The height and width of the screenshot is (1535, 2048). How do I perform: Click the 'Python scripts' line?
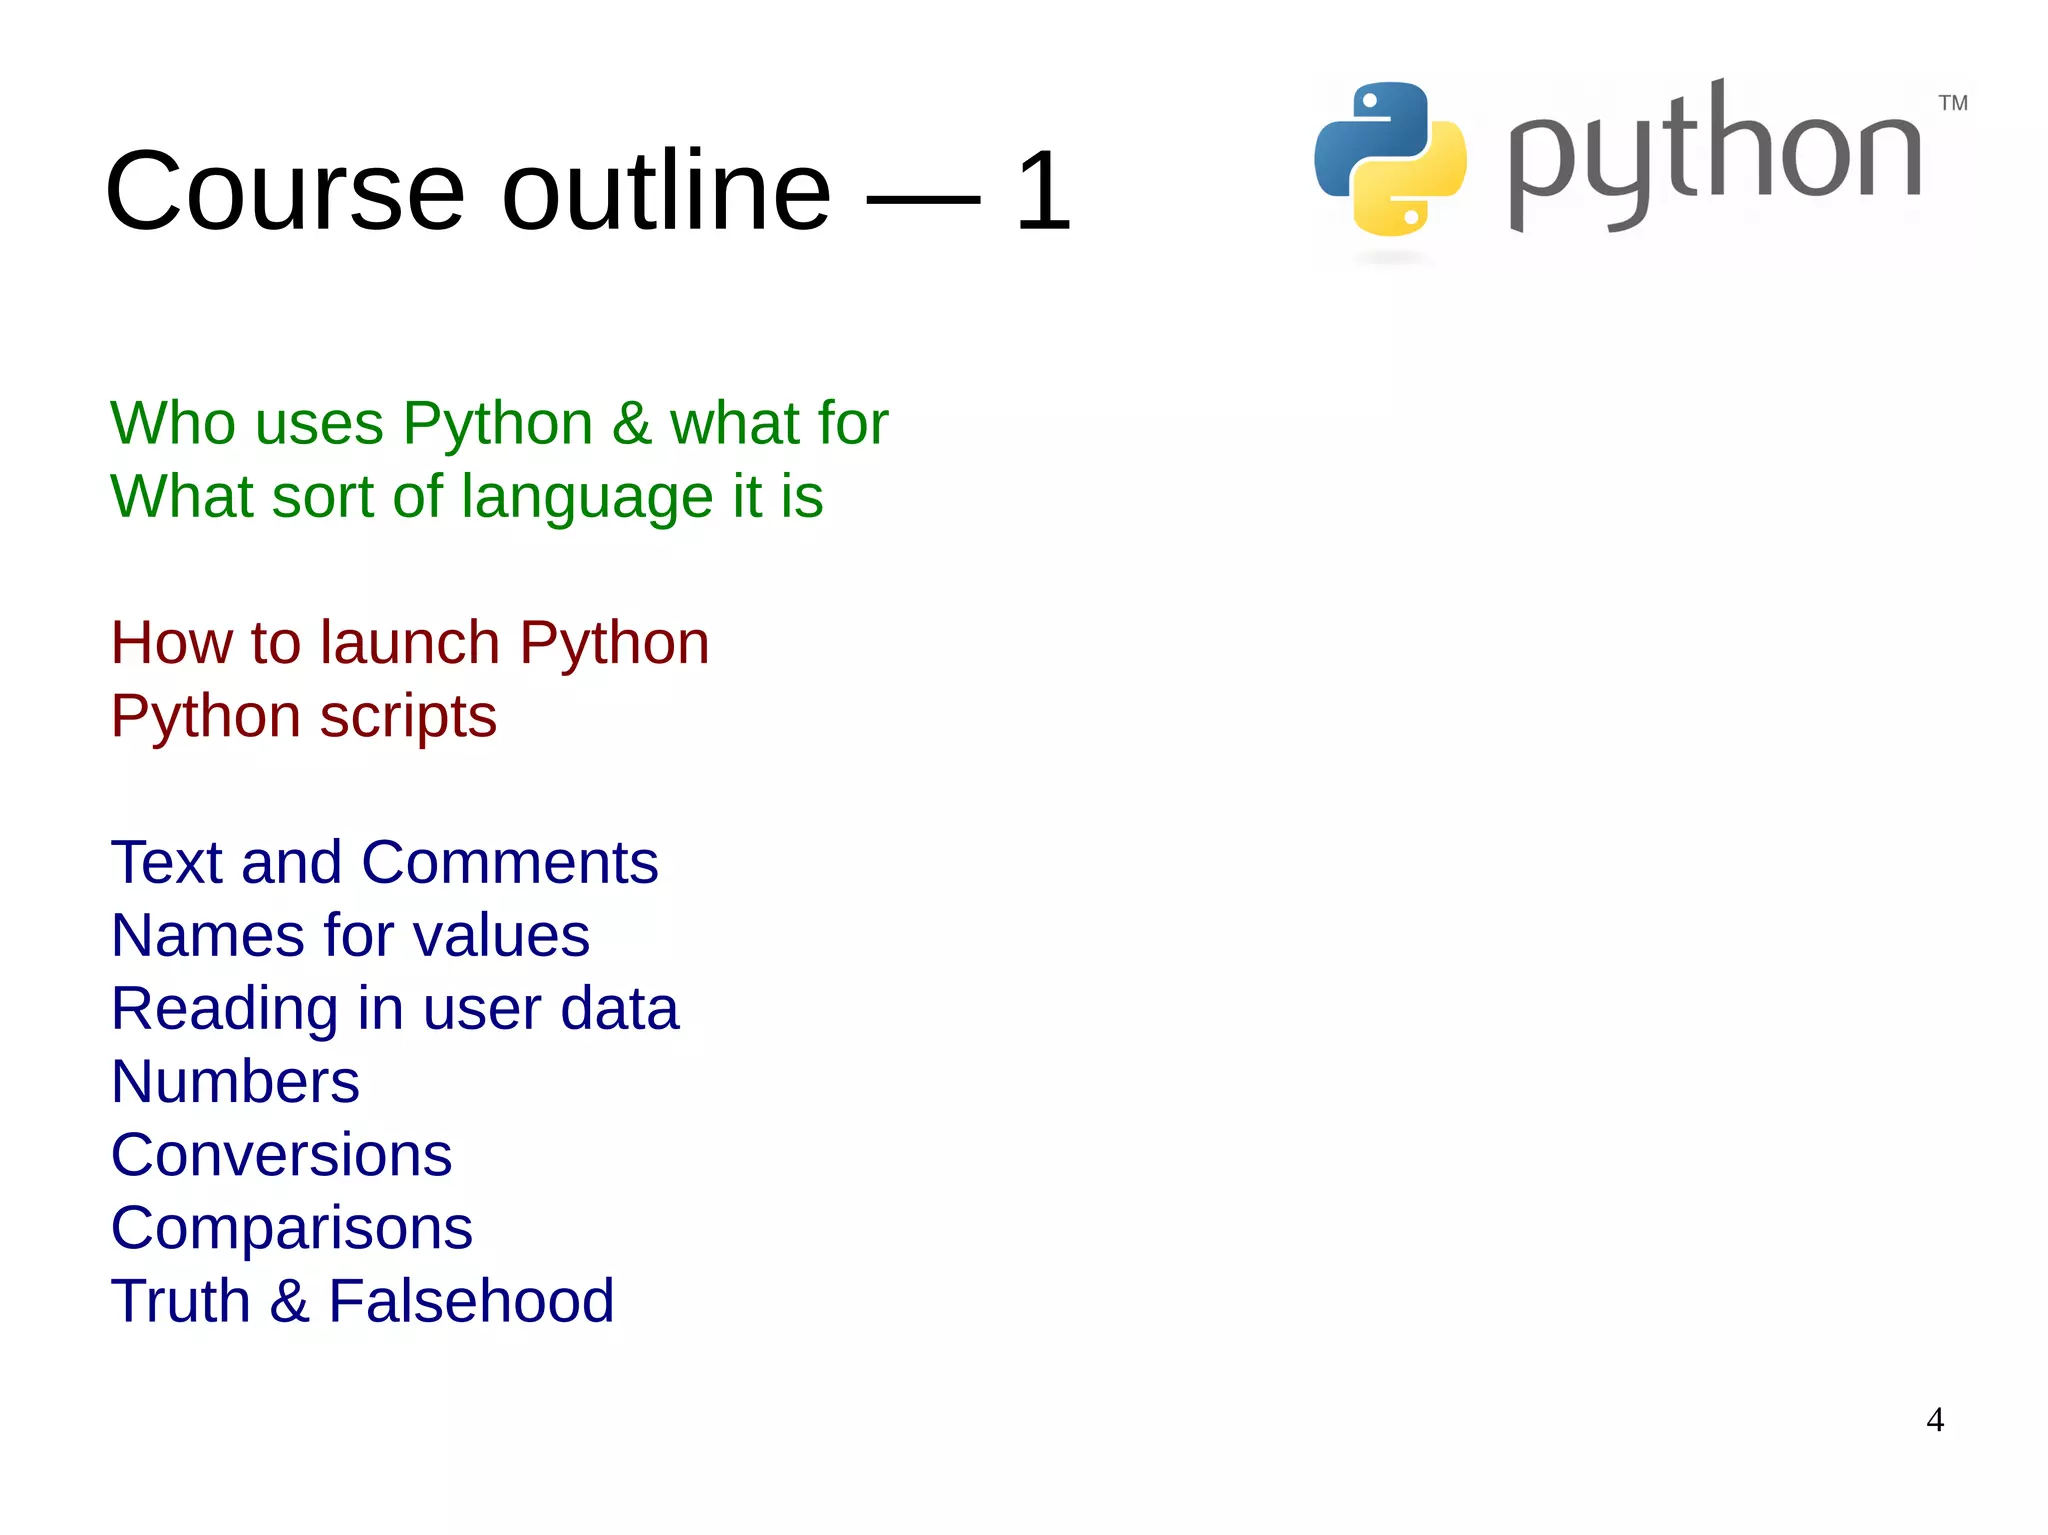pyautogui.click(x=304, y=717)
